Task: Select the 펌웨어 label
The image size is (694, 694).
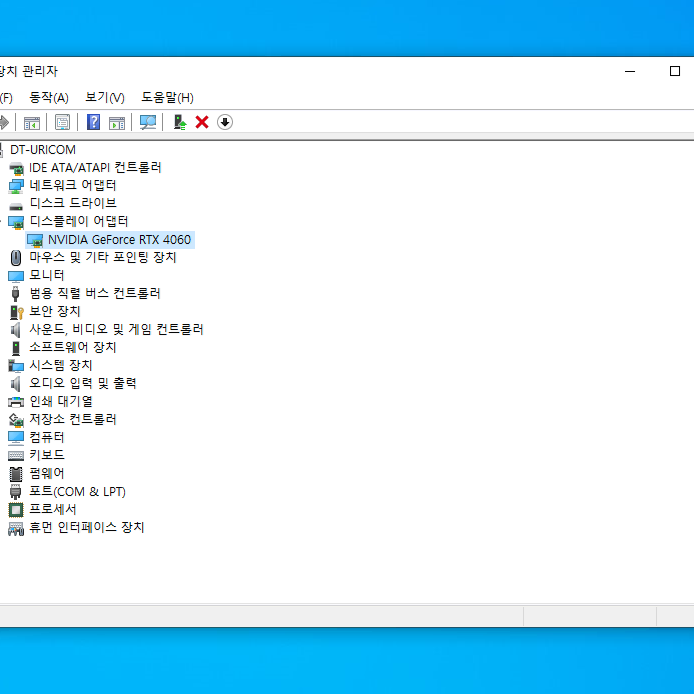Action: tap(47, 473)
